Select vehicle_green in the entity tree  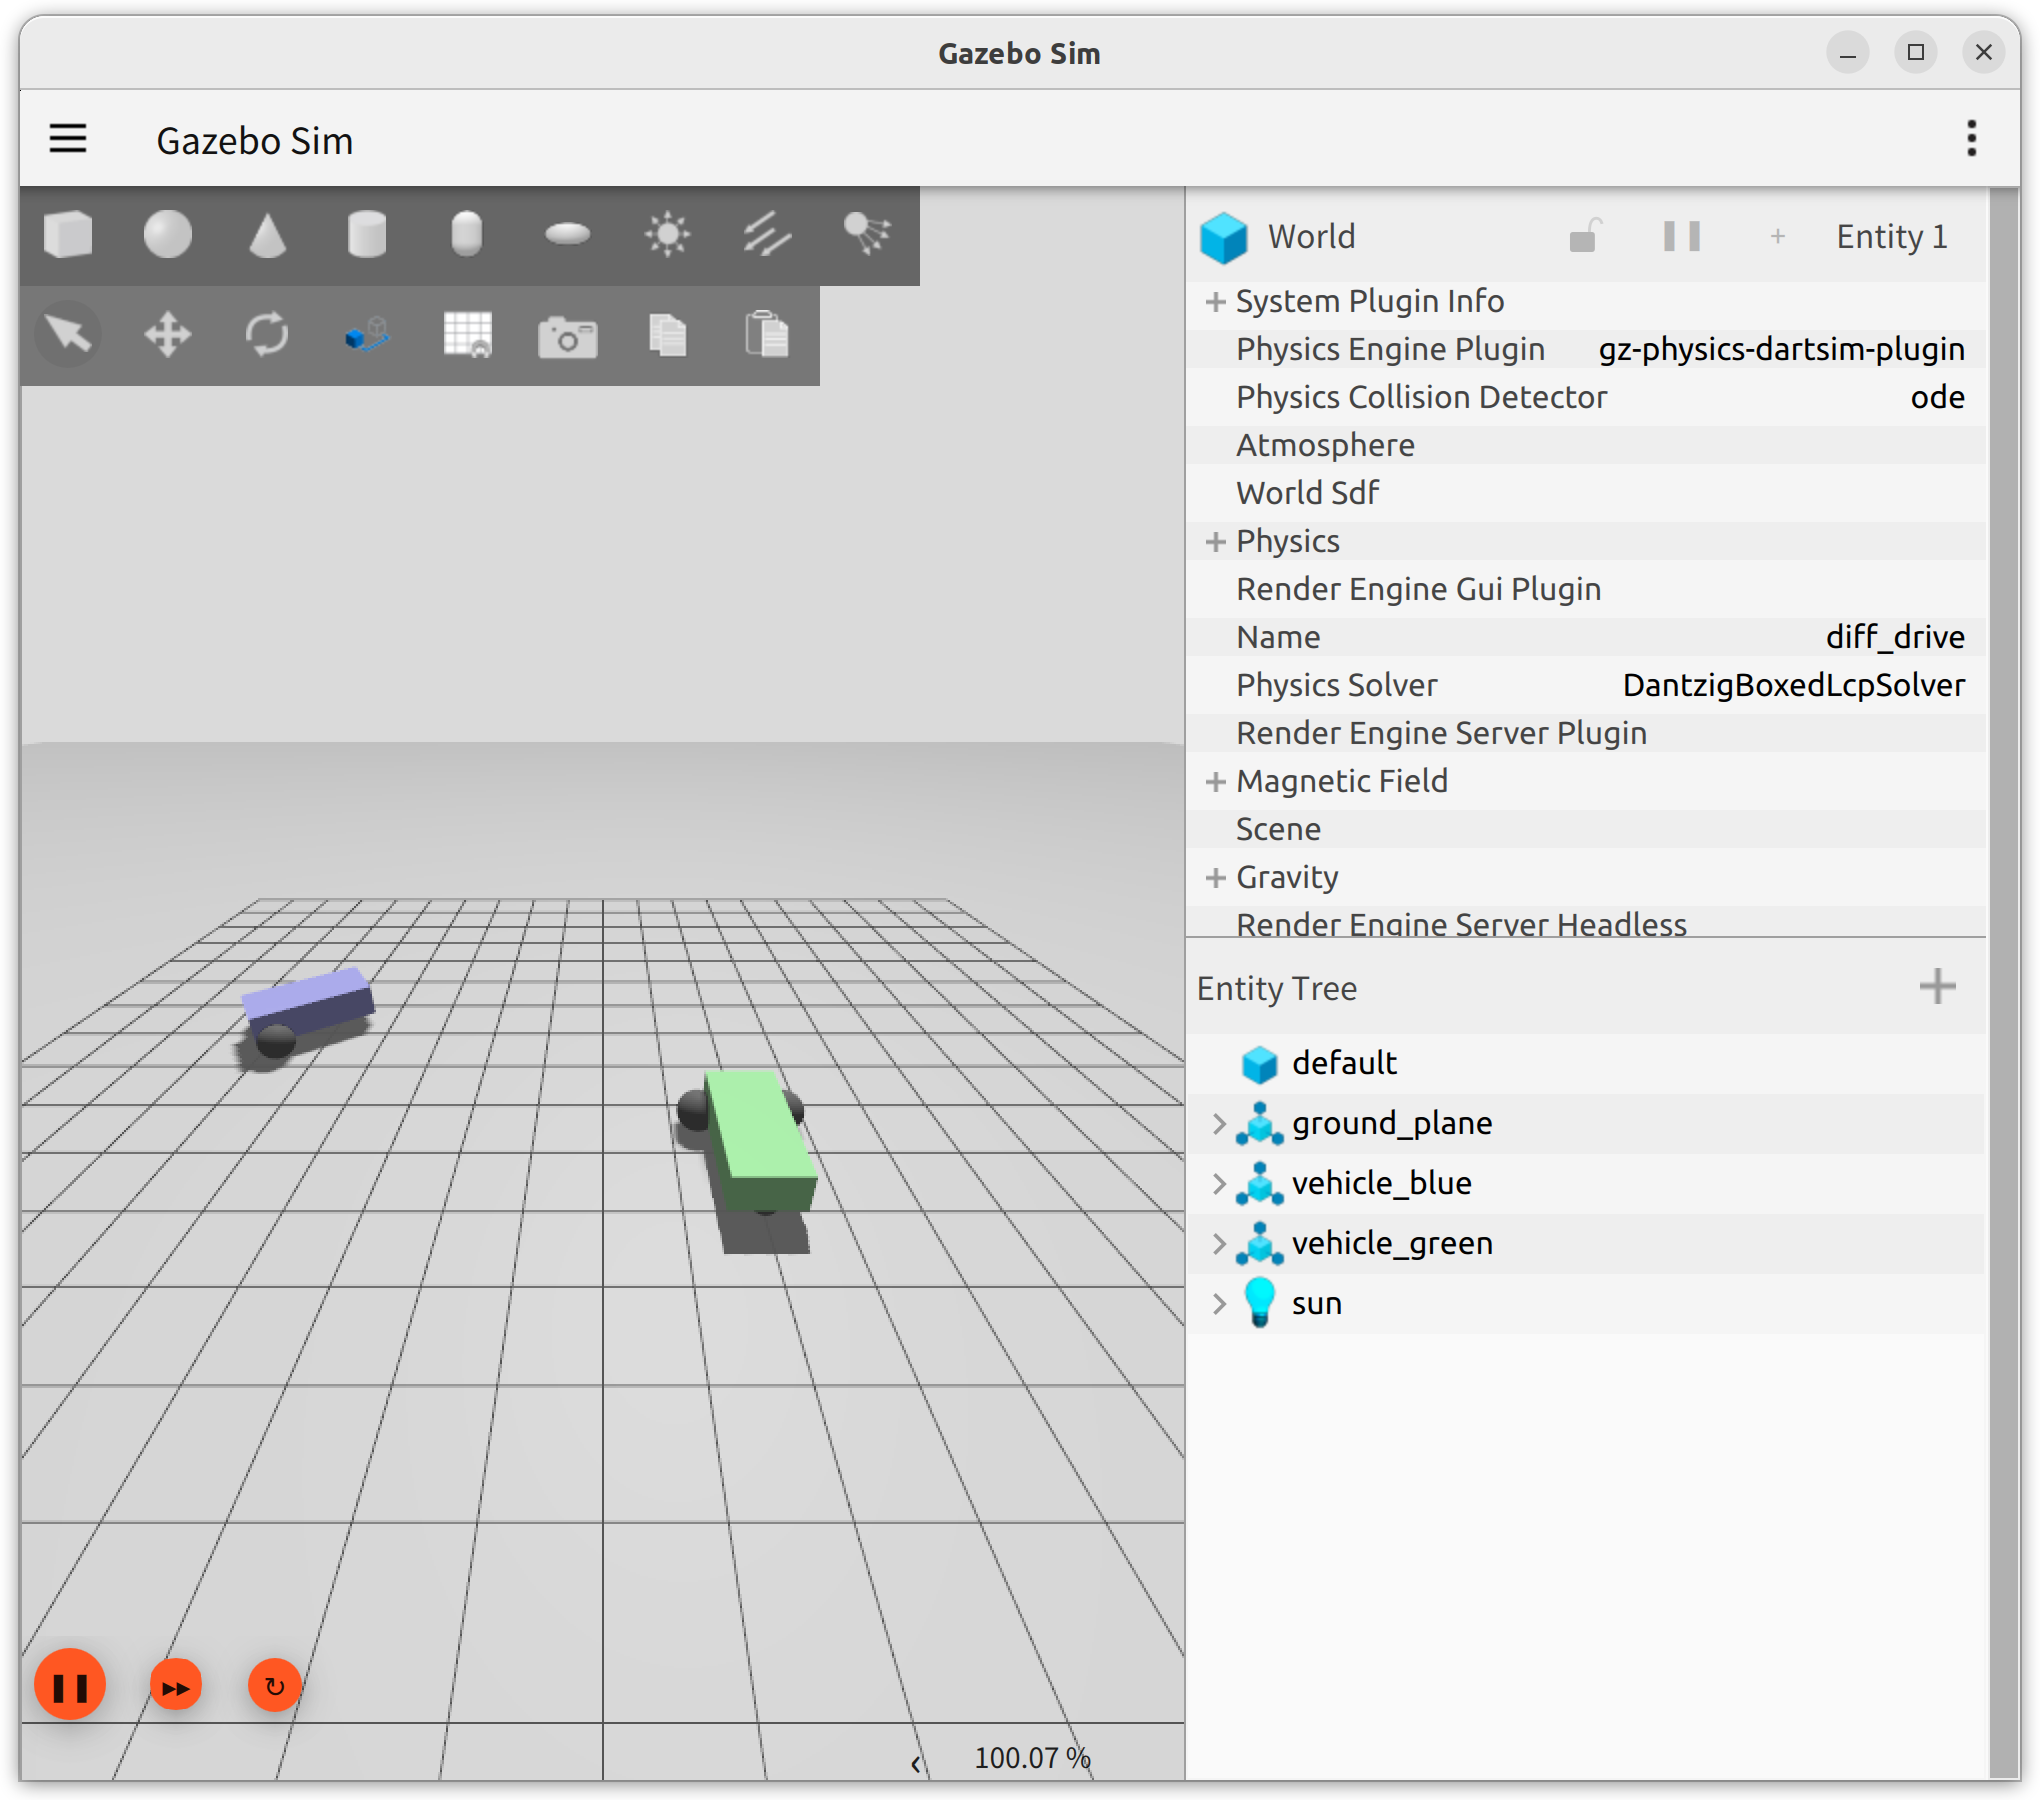point(1586,1243)
